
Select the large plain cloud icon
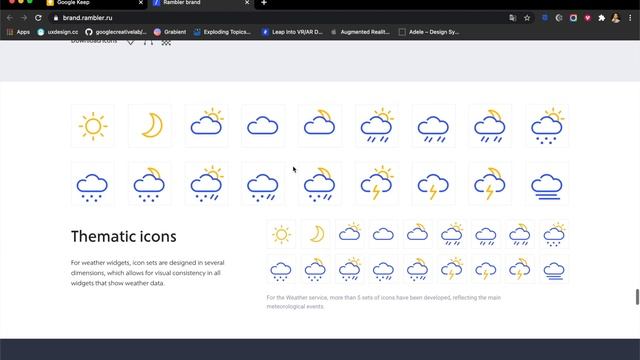coord(263,126)
